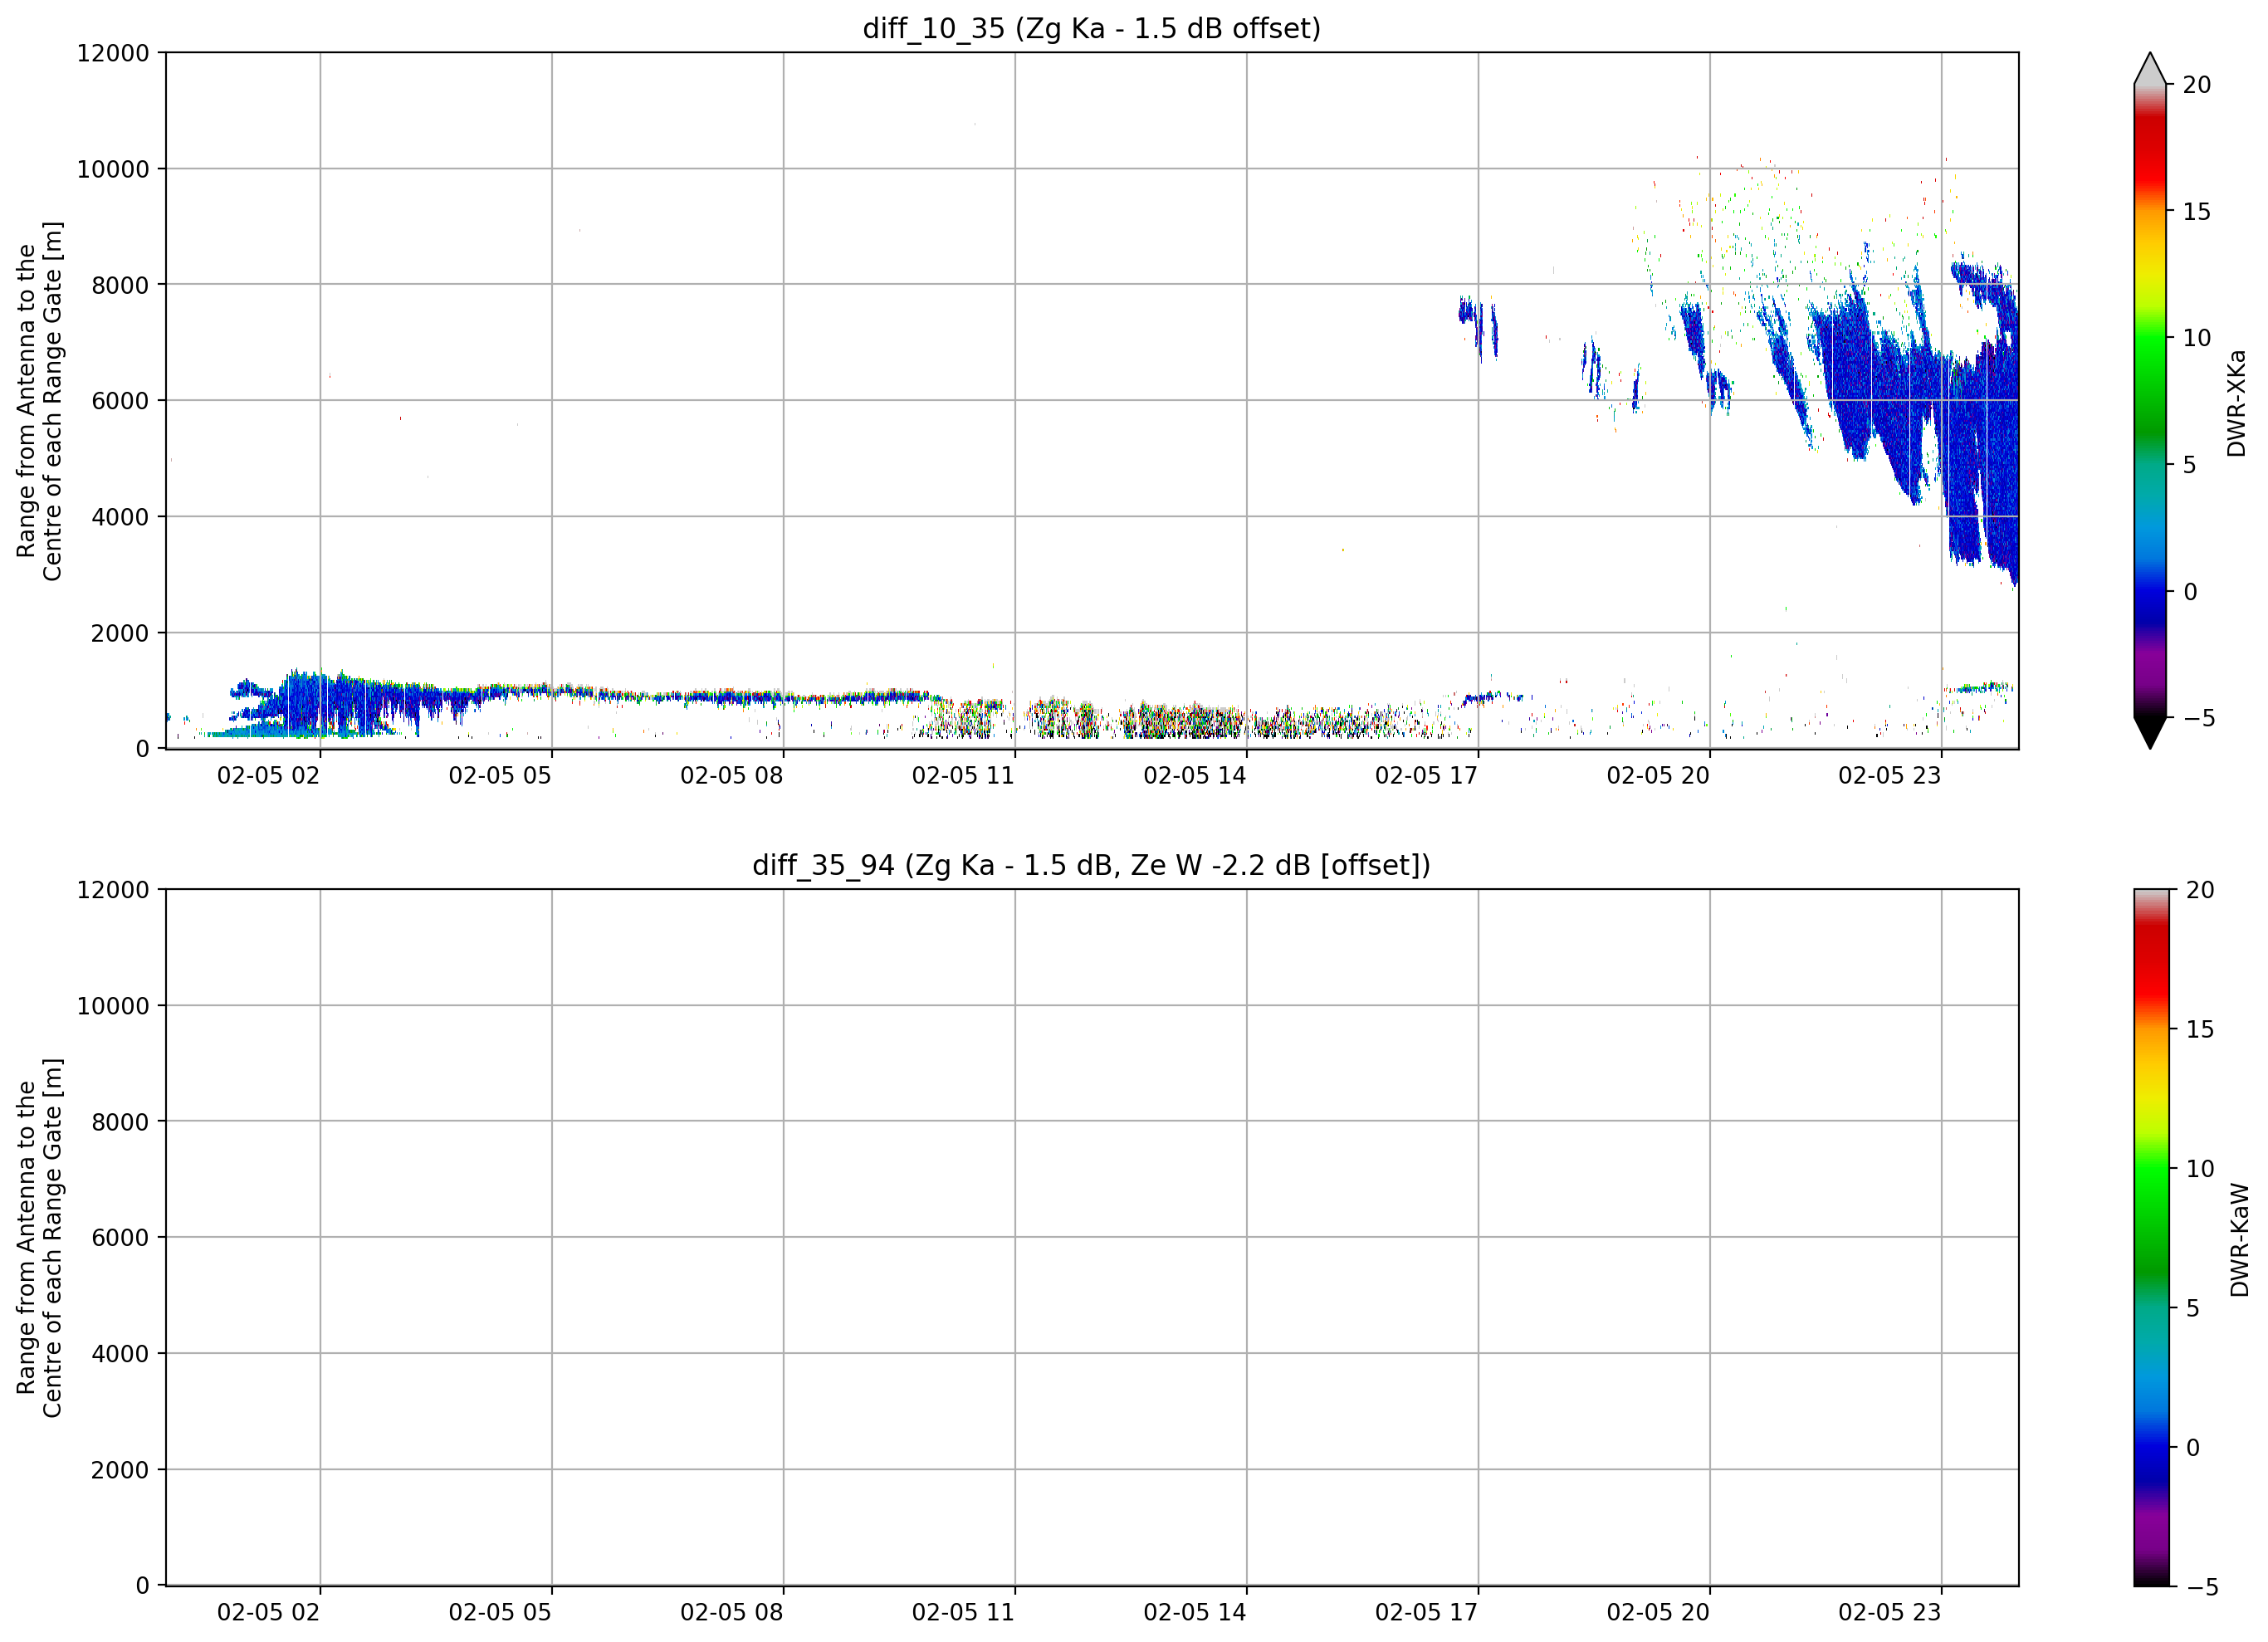This screenshot has height=1642, width=2268.
Task: Click top plot x tick 02-05 11
Action: 963,776
